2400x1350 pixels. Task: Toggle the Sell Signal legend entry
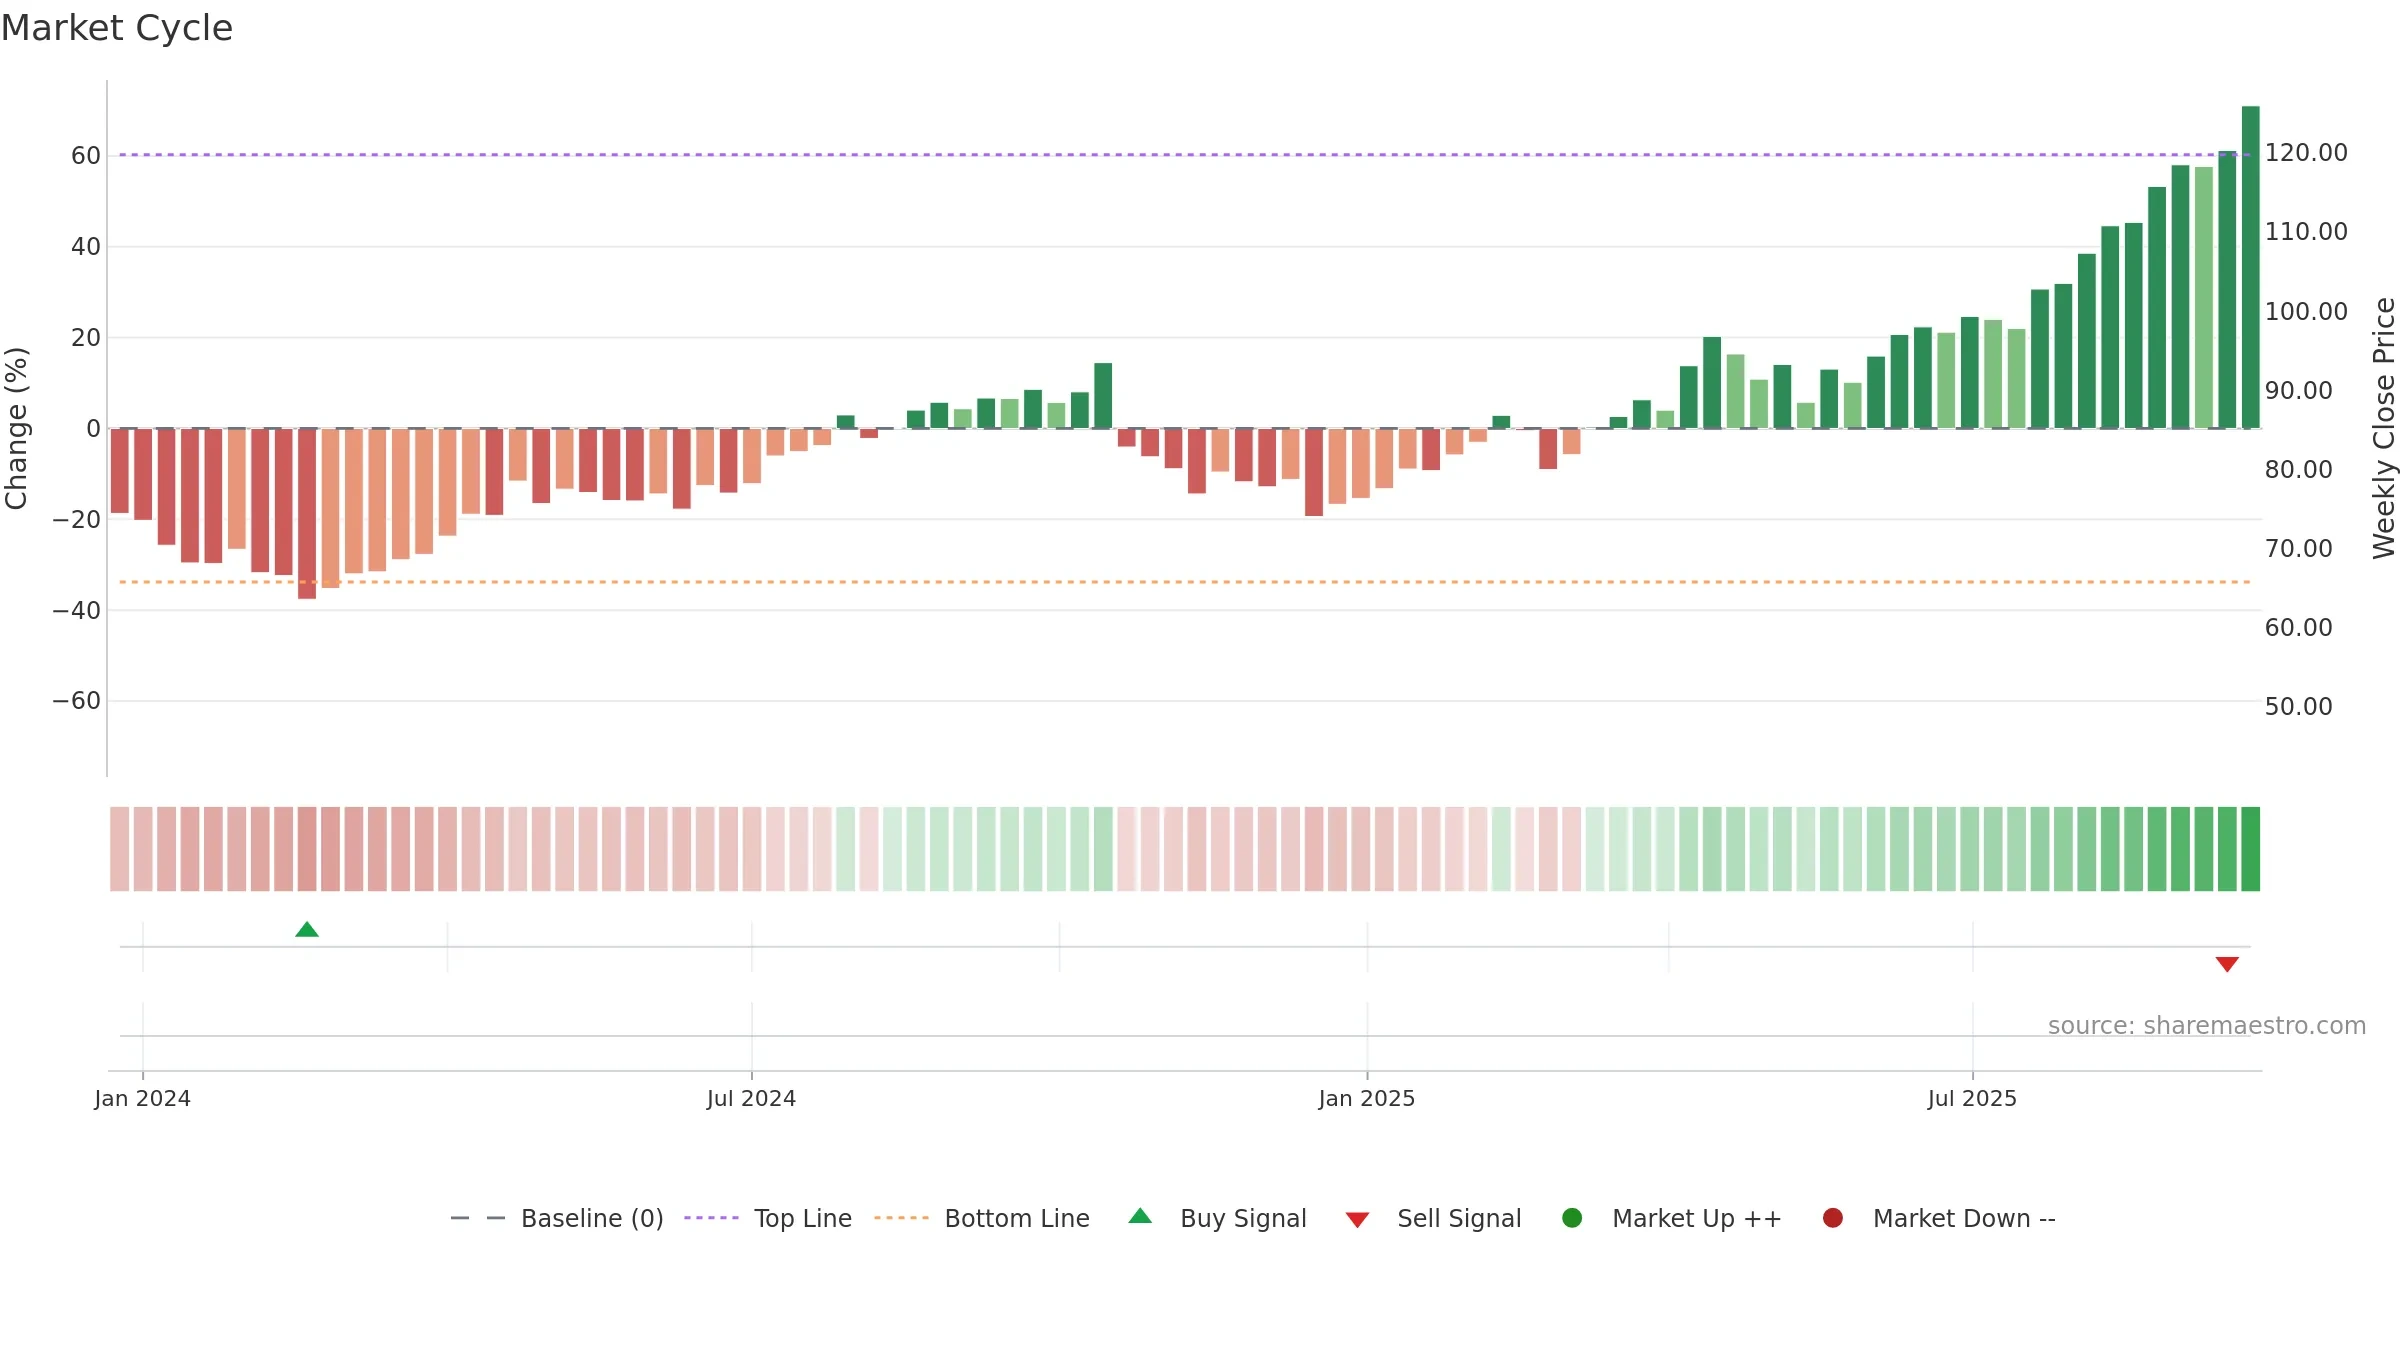(1433, 1218)
